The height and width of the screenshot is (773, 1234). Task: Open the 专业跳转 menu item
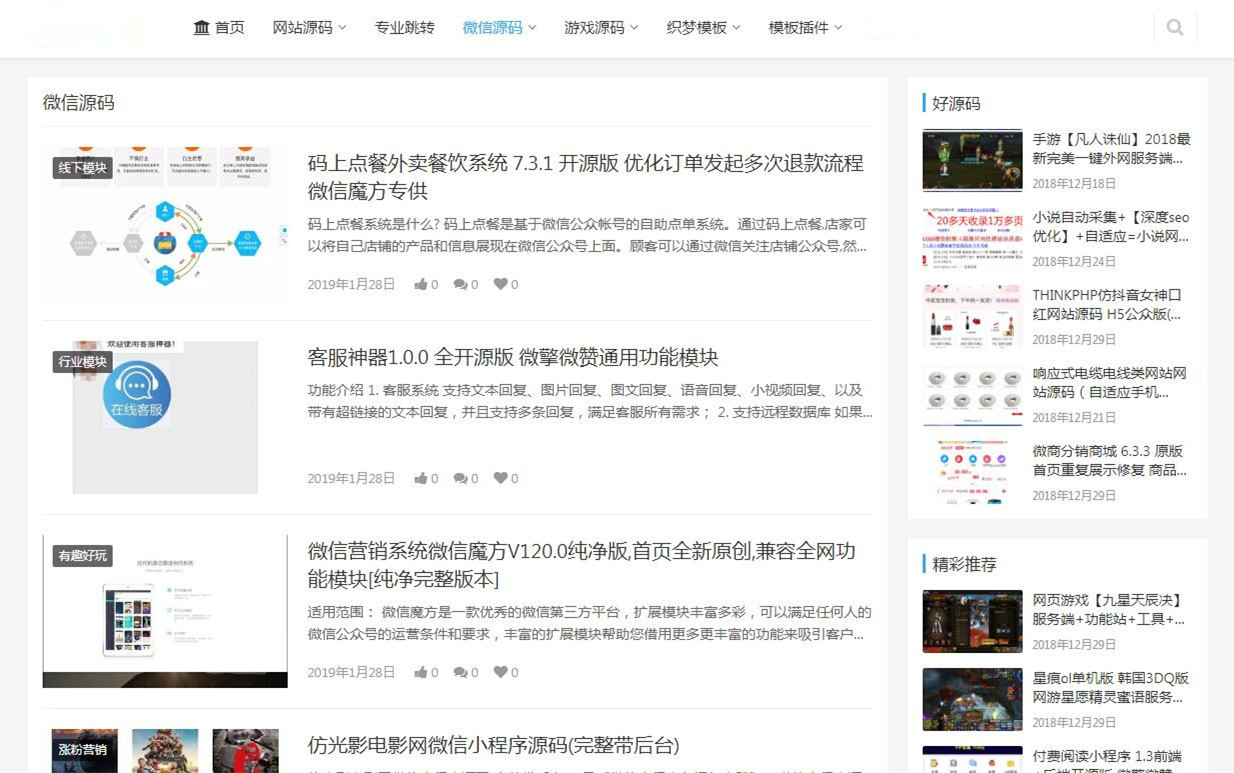click(x=405, y=27)
